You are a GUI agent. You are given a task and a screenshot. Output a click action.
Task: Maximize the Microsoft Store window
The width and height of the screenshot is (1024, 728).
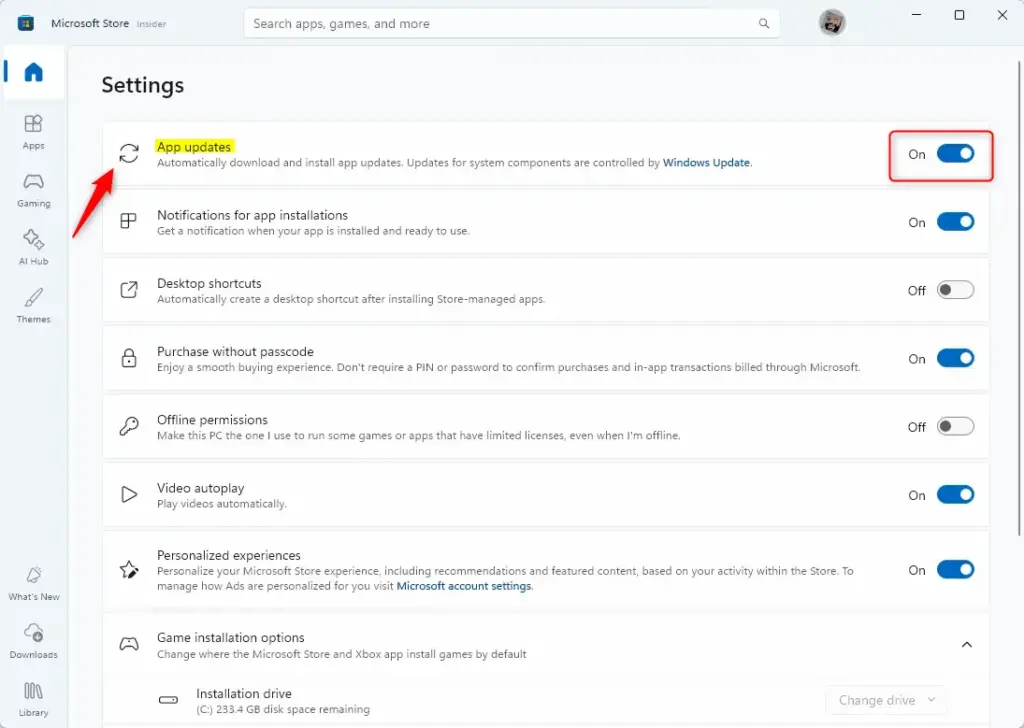[959, 14]
